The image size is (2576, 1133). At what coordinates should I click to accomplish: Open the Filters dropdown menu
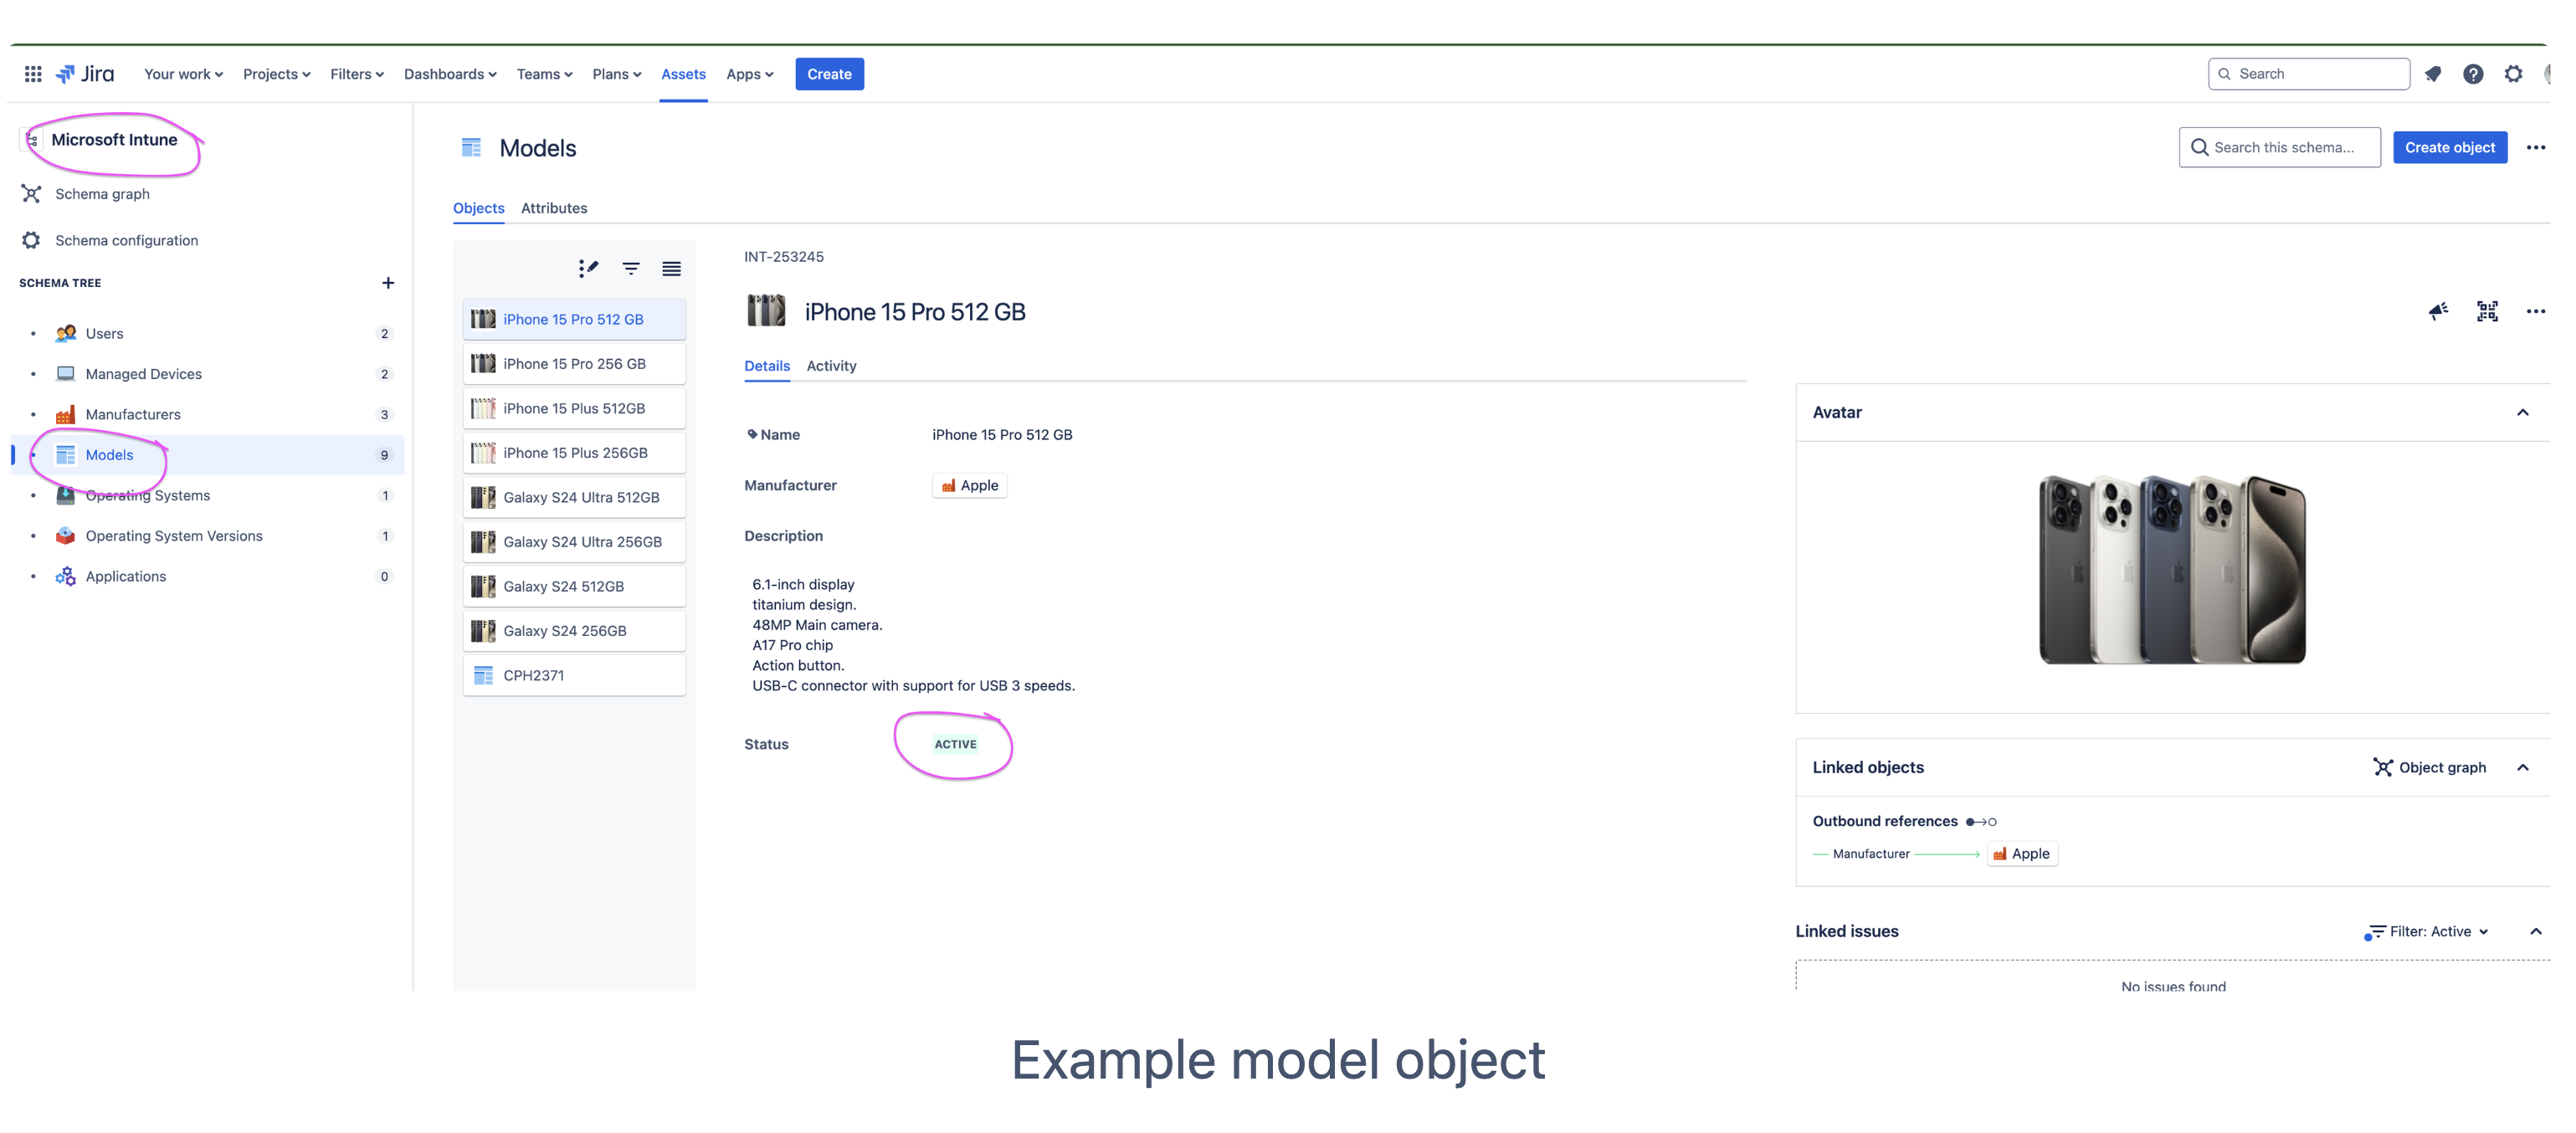(357, 74)
